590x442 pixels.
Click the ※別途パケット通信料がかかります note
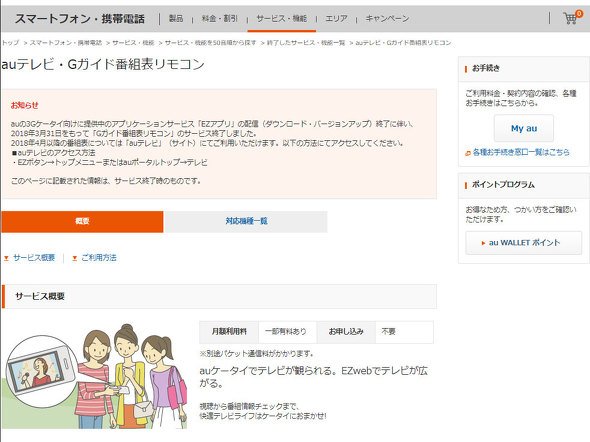[x=256, y=354]
